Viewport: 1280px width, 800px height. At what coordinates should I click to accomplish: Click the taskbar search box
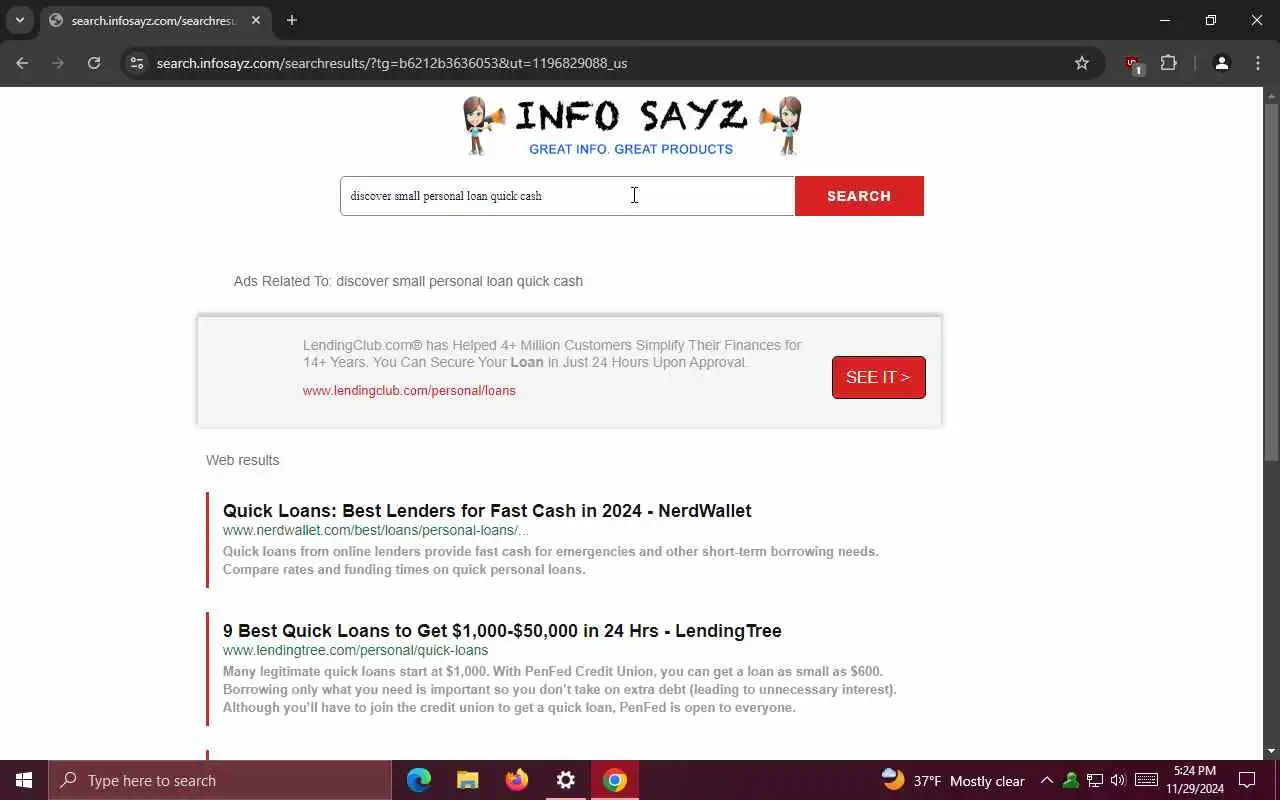(x=220, y=780)
